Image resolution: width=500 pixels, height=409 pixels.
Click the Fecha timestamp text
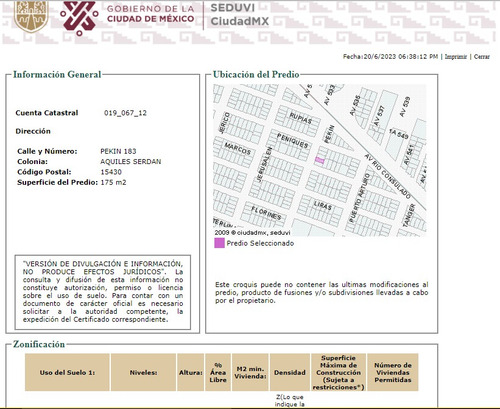point(390,57)
